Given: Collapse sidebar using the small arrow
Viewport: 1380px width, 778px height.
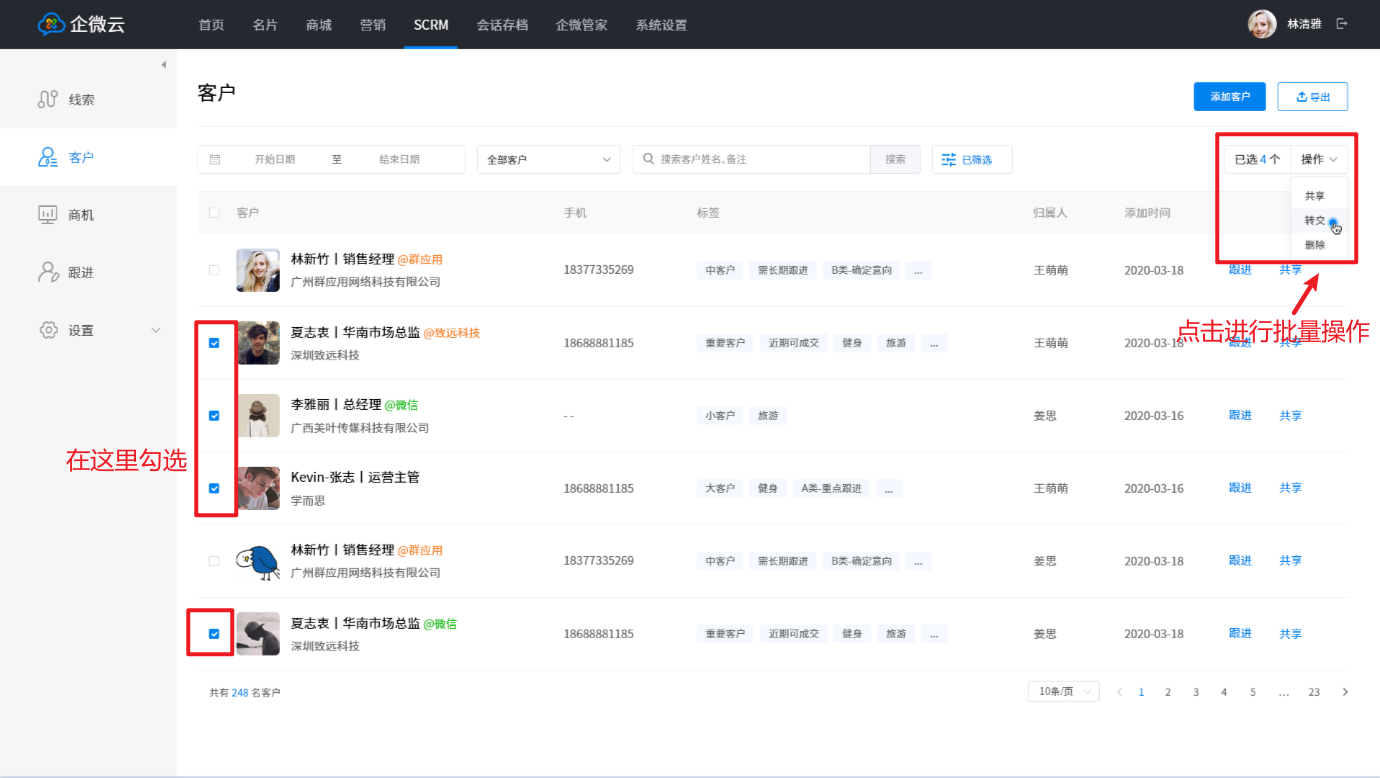Looking at the screenshot, I should [163, 65].
